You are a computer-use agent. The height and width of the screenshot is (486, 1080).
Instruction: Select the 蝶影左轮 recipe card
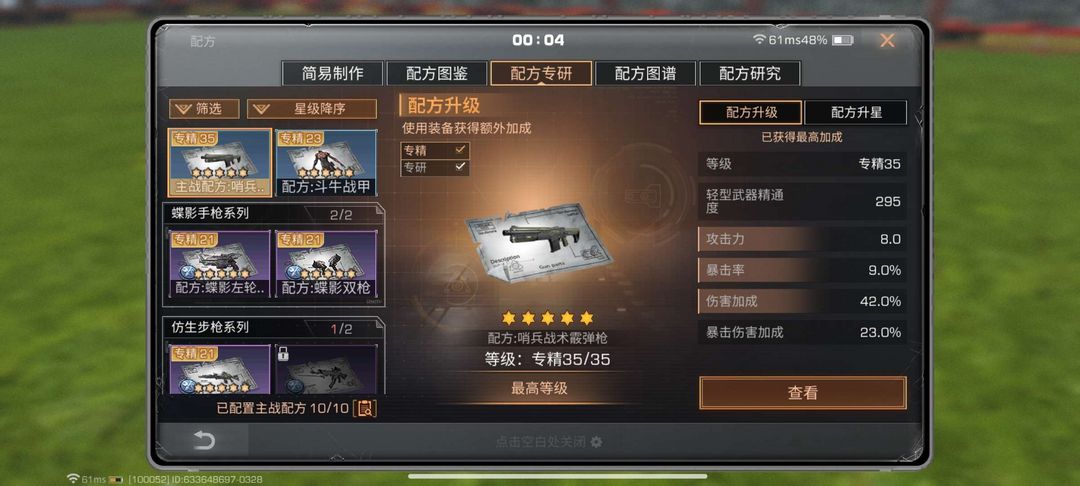coord(220,264)
